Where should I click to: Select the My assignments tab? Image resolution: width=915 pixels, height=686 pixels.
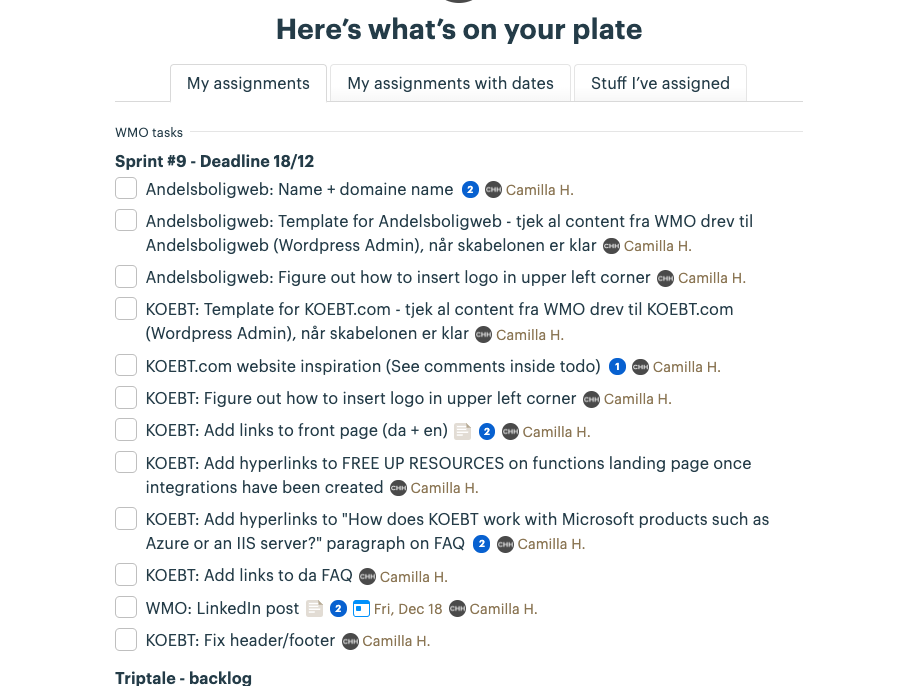click(248, 83)
